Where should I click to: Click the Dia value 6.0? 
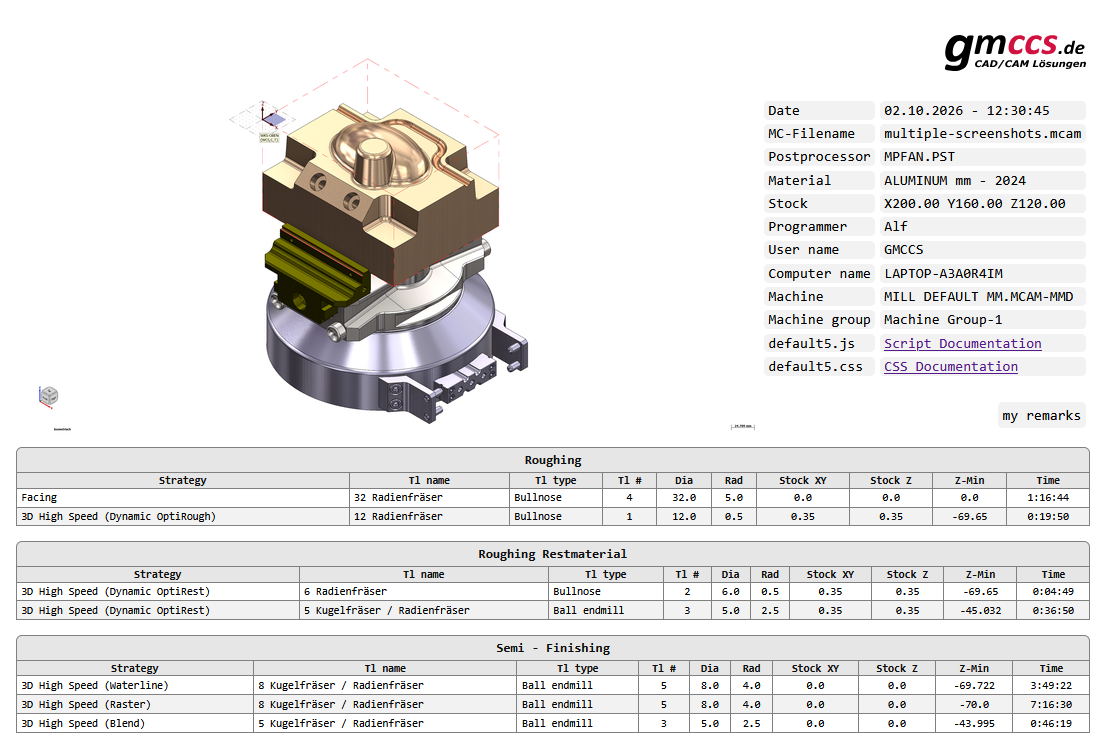click(x=730, y=592)
